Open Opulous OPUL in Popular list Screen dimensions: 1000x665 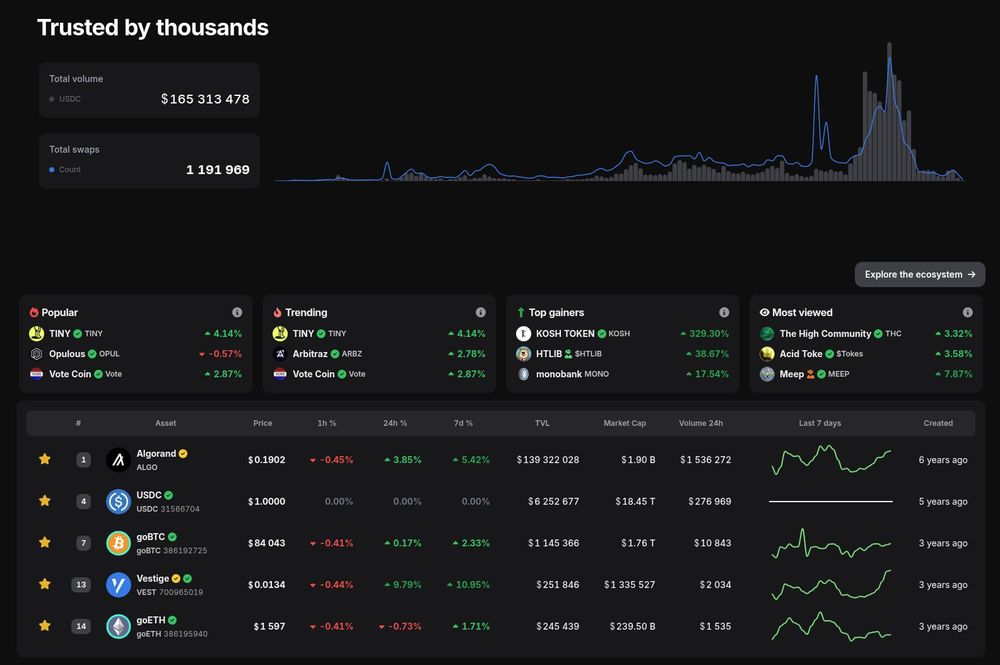[135, 354]
